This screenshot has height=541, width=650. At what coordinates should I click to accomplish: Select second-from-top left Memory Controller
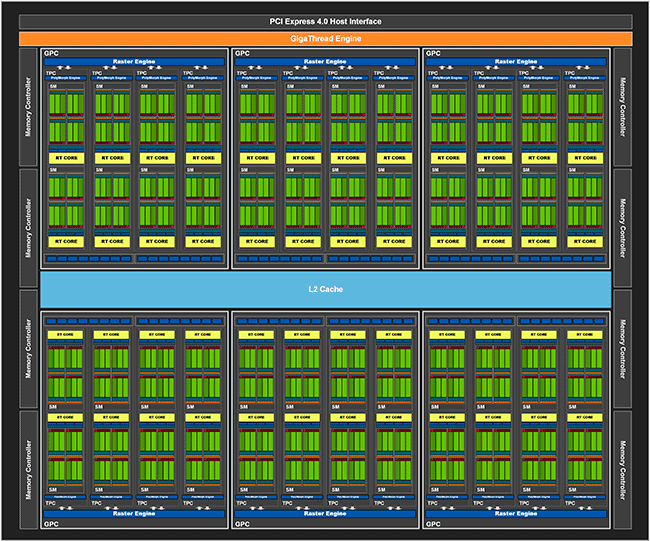click(28, 226)
